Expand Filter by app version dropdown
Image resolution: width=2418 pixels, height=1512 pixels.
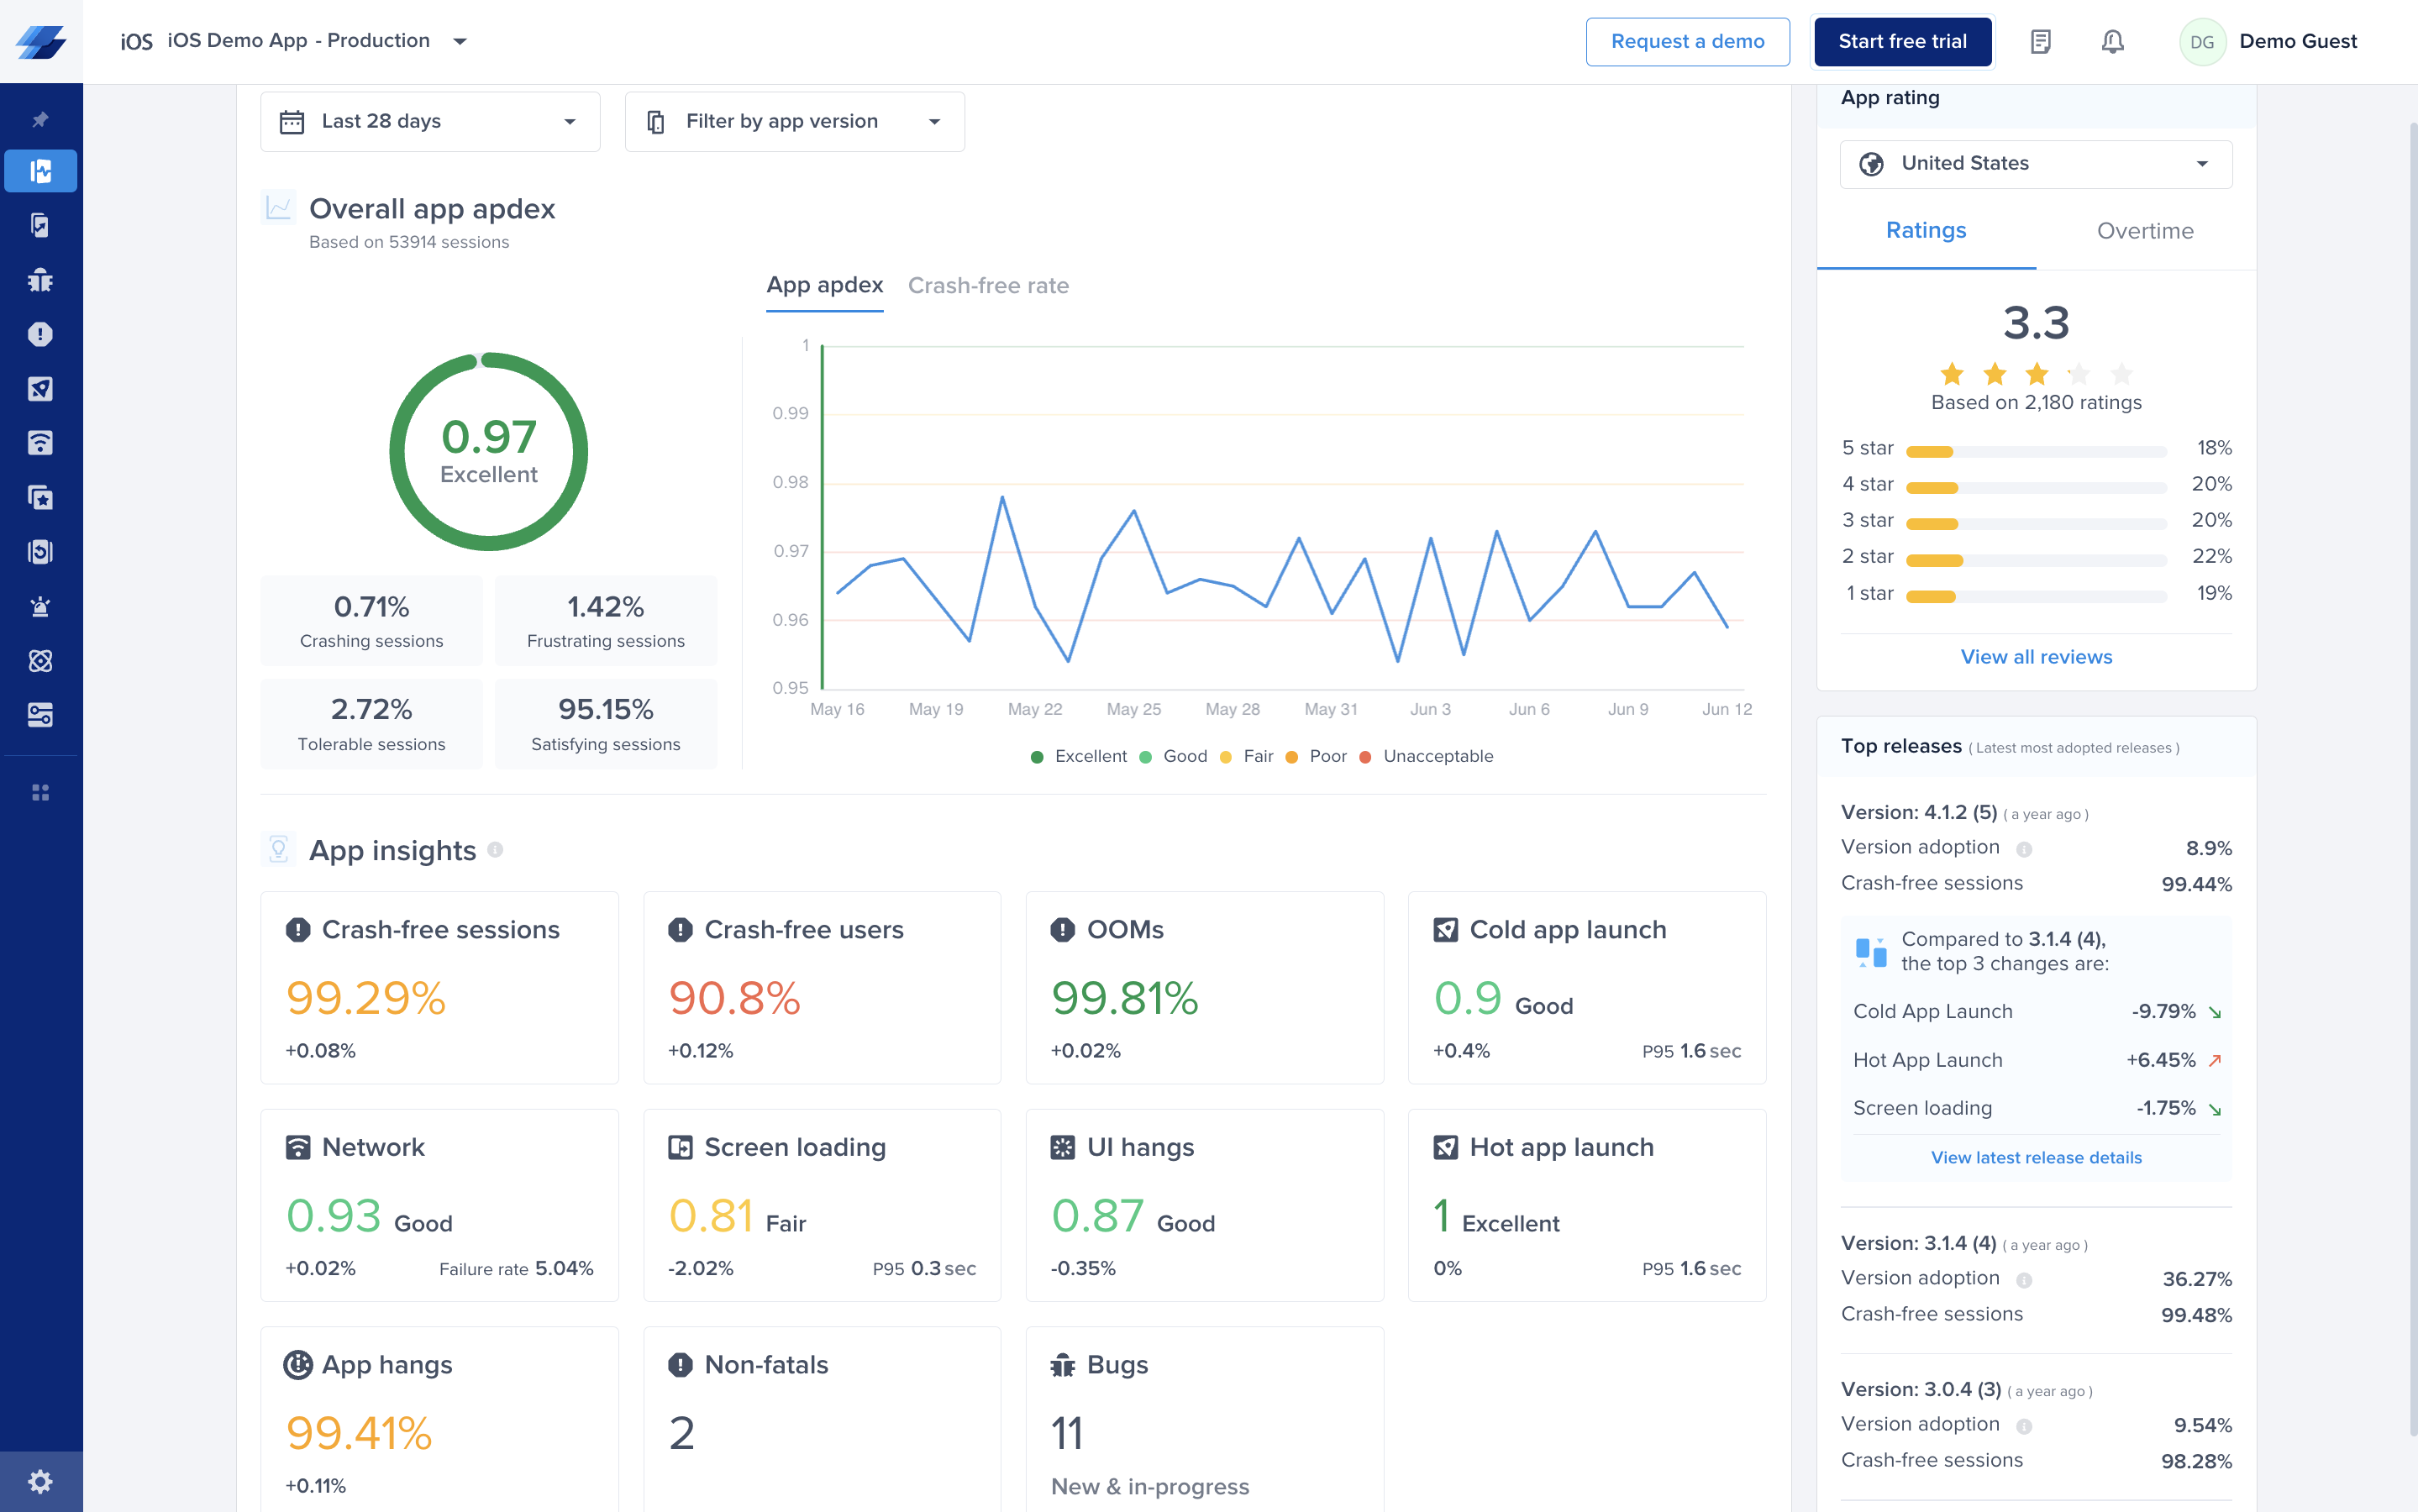point(794,121)
